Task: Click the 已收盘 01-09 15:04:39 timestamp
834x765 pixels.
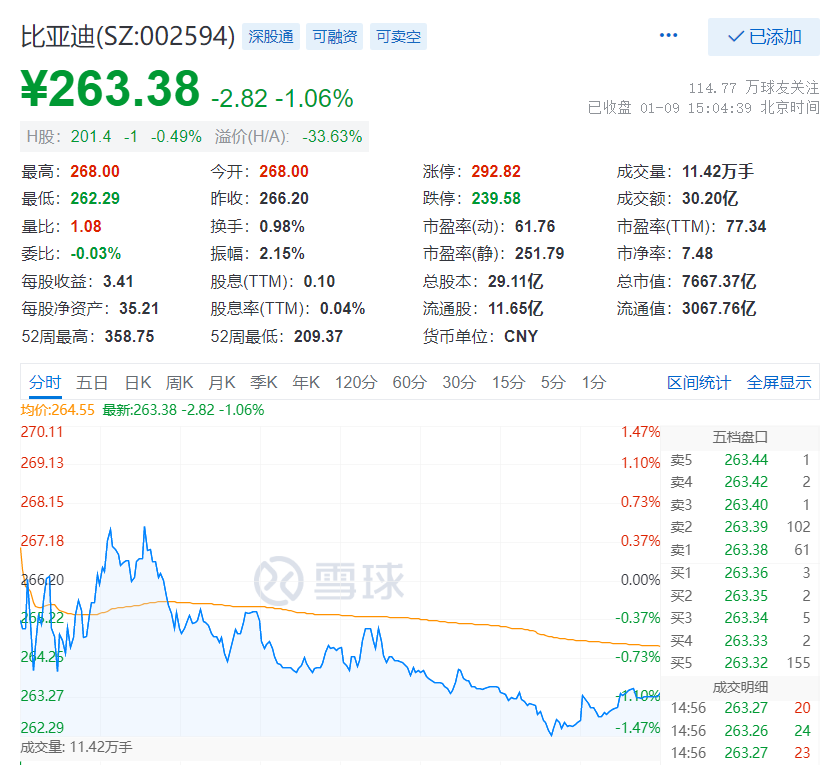Action: [x=703, y=108]
